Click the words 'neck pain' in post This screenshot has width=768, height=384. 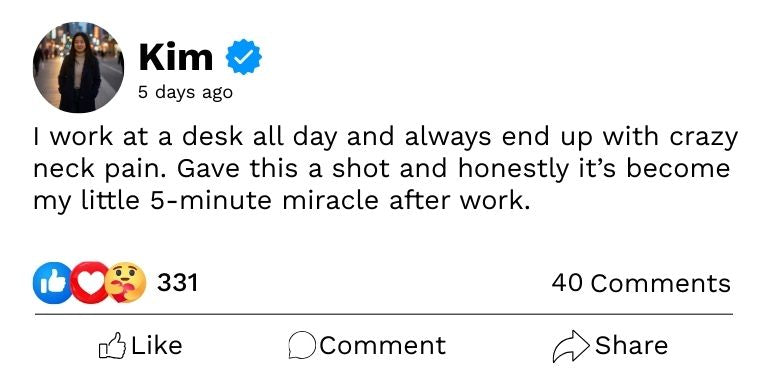tap(101, 170)
